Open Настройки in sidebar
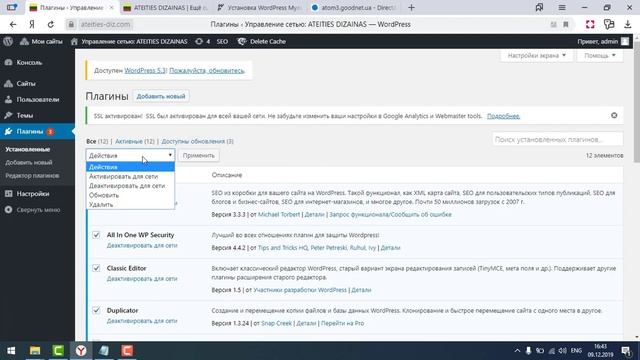The image size is (640, 360). point(33,193)
